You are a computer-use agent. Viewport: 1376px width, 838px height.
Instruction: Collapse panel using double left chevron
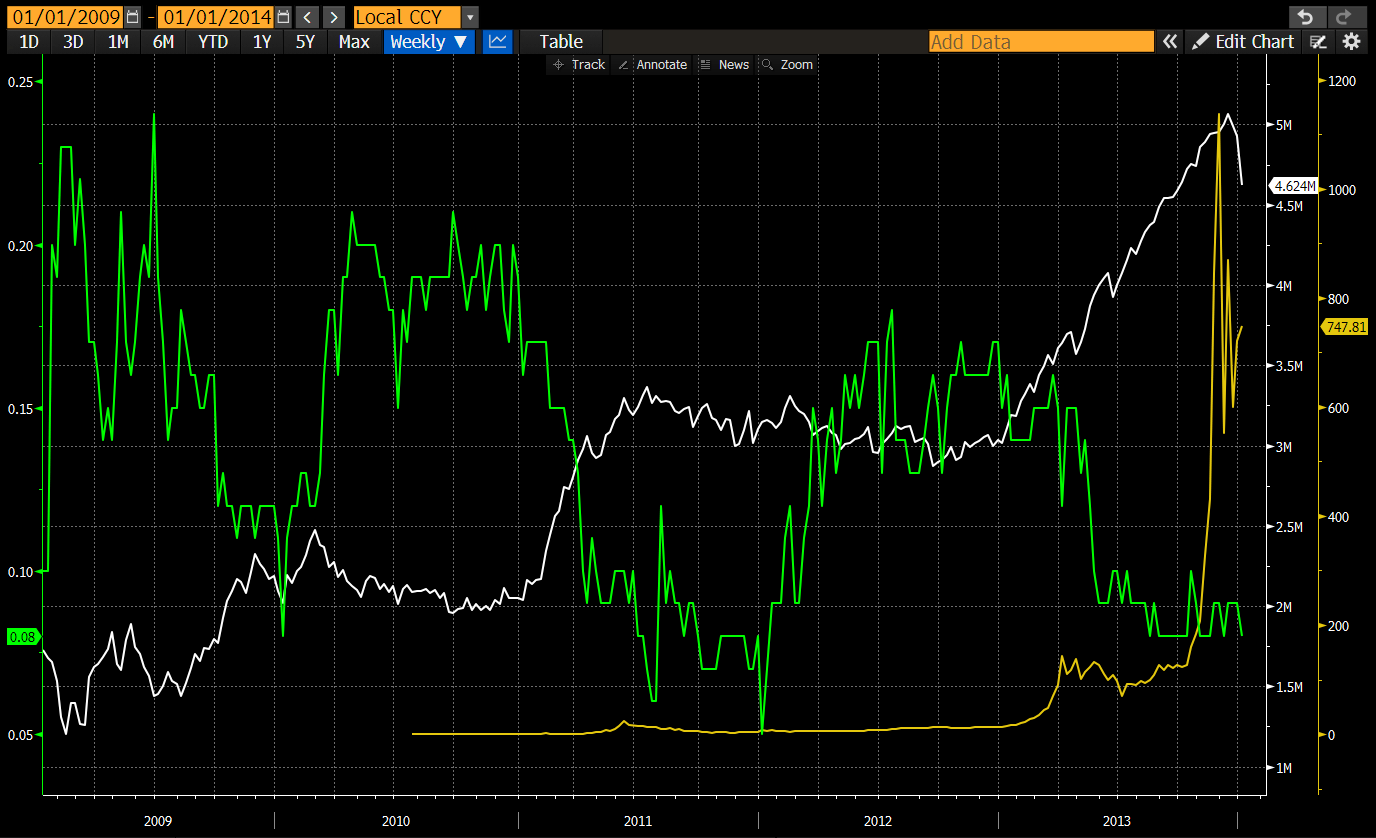coord(1169,41)
